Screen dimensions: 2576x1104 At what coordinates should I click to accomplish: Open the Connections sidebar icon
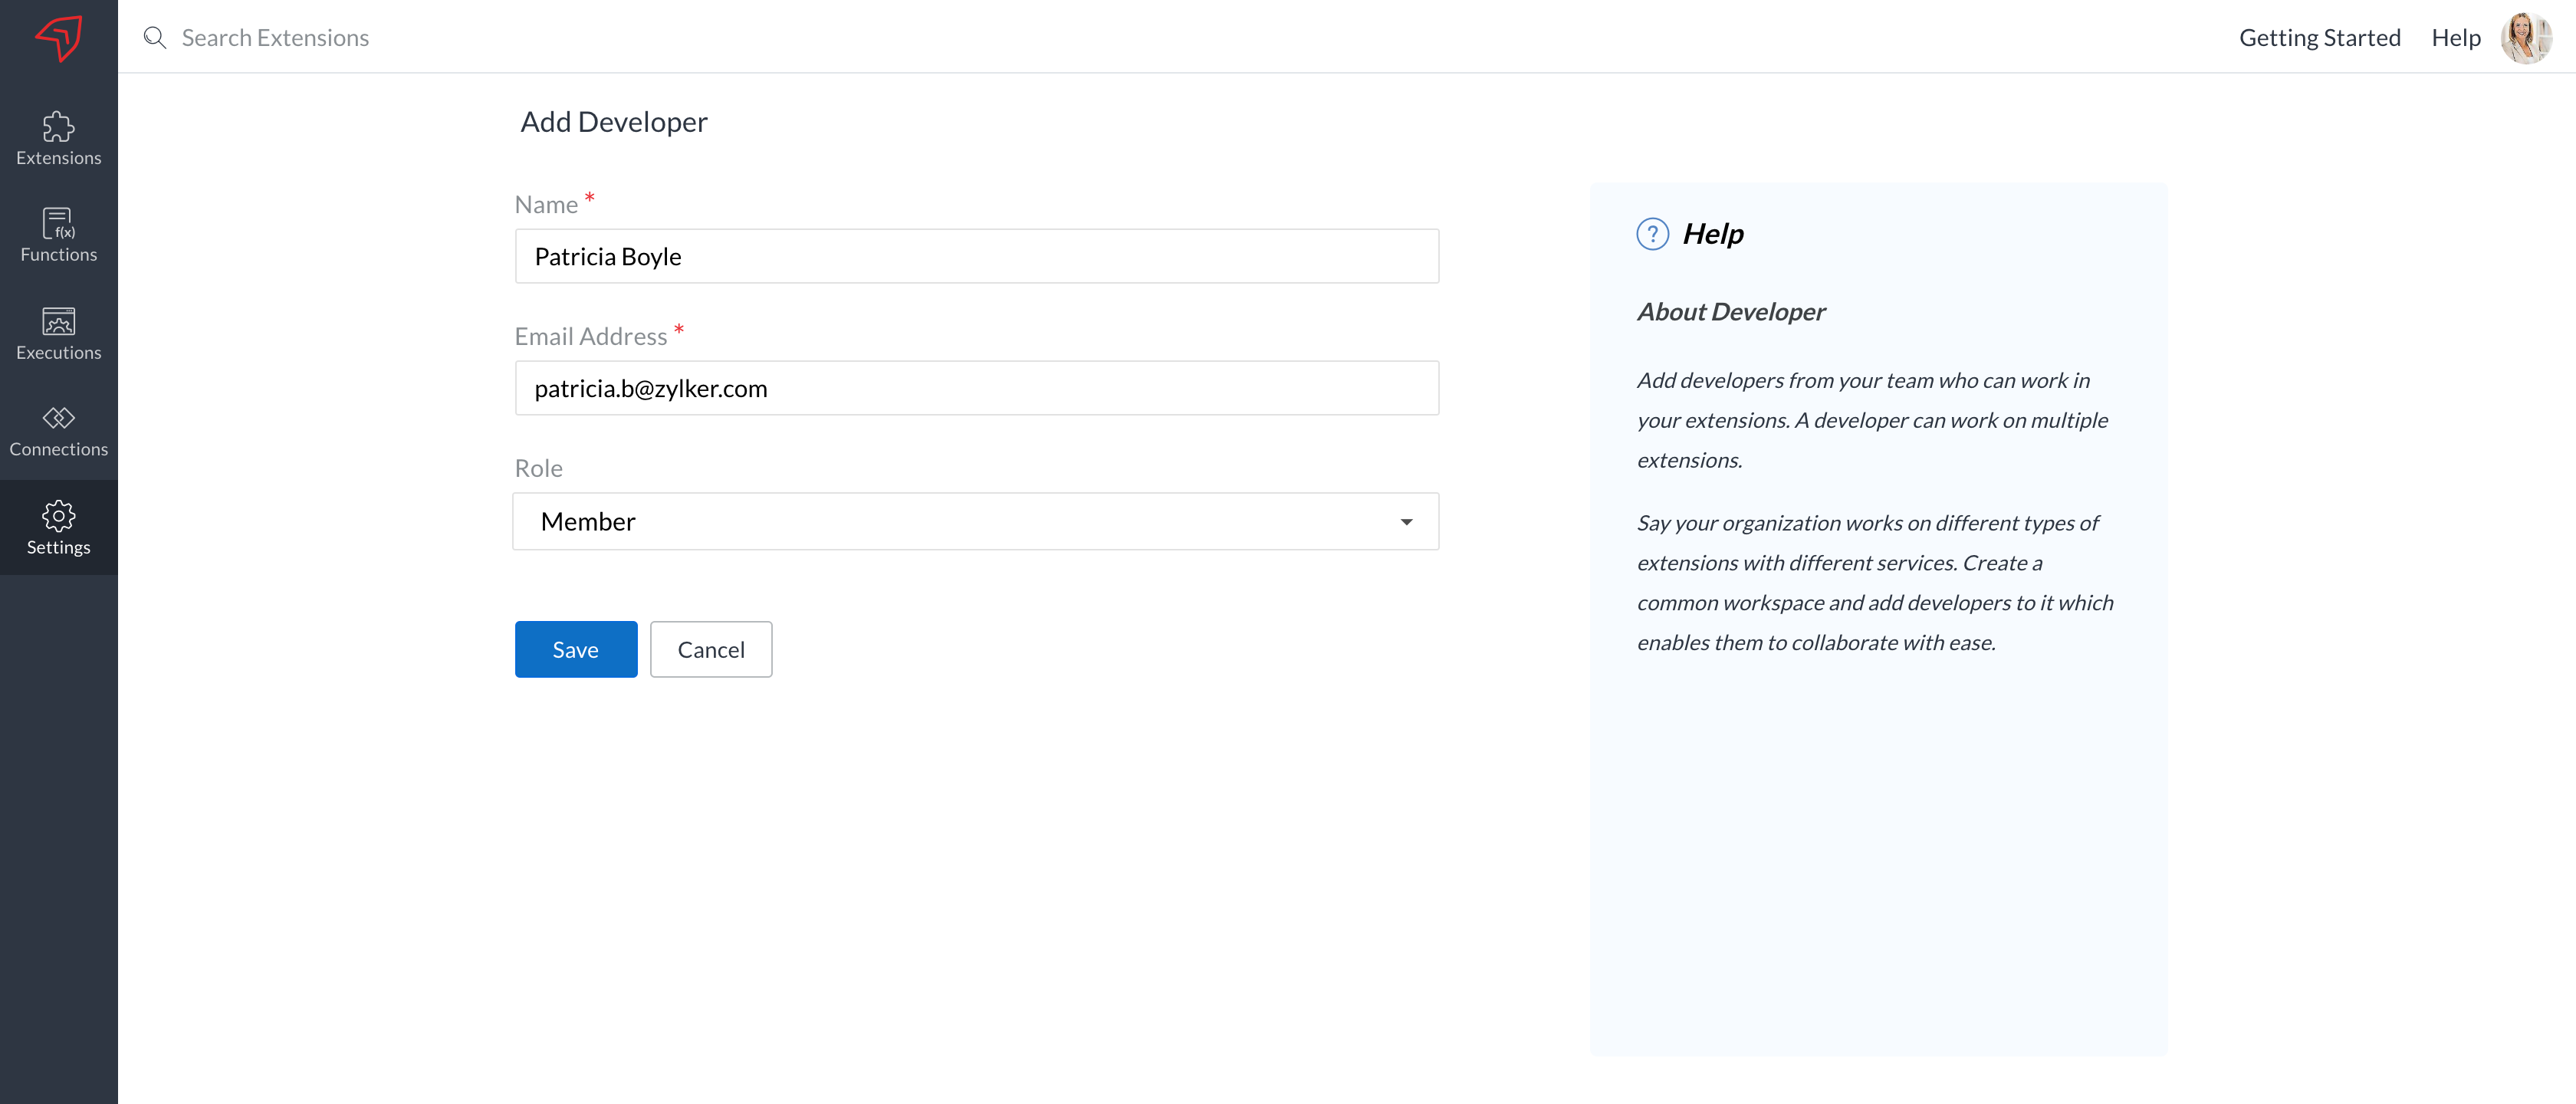pos(58,417)
